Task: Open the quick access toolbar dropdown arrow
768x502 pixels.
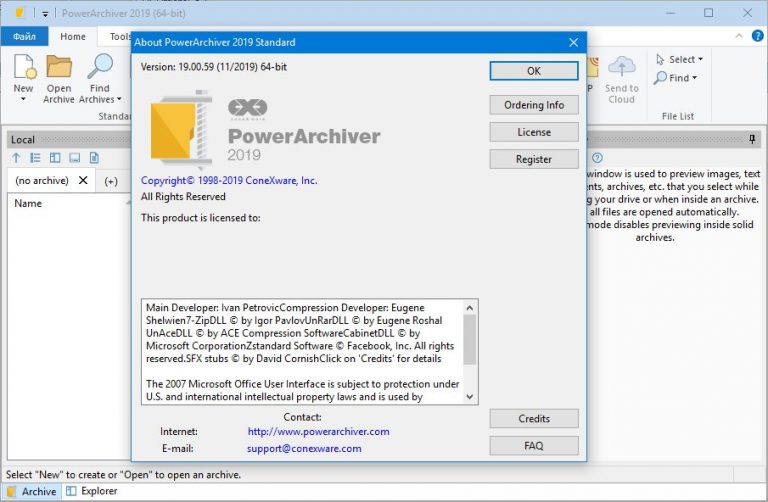Action: tap(45, 14)
